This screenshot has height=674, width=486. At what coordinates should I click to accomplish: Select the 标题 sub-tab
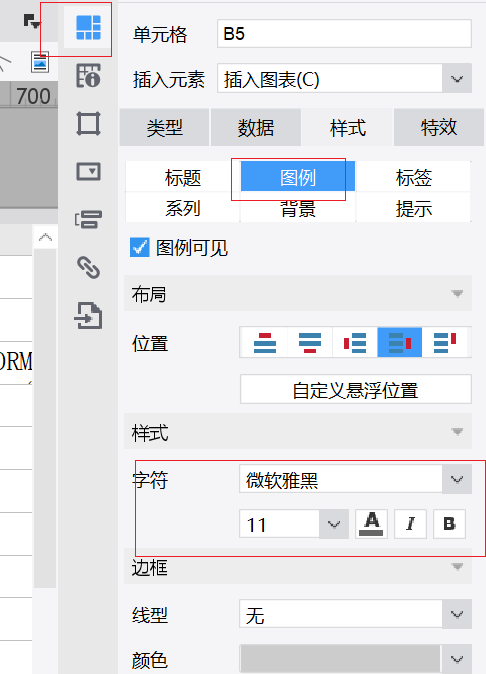183,176
